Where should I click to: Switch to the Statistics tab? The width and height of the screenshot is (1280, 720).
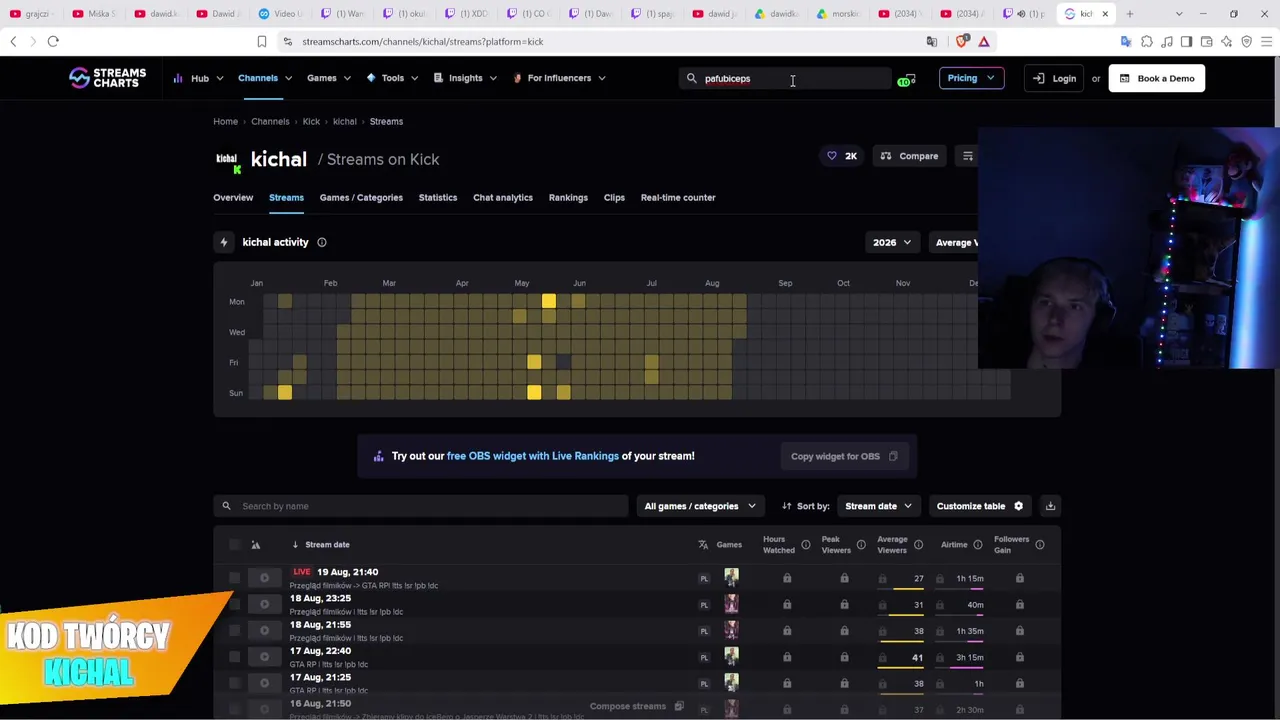438,197
